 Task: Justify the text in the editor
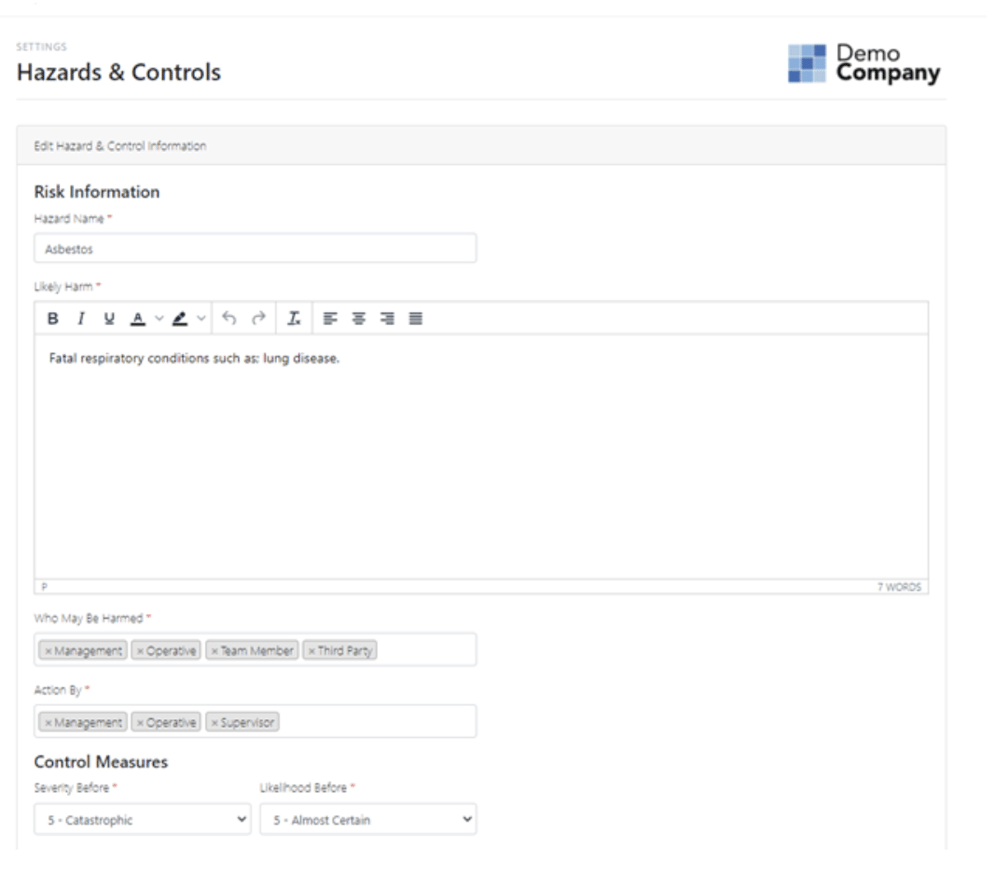416,318
